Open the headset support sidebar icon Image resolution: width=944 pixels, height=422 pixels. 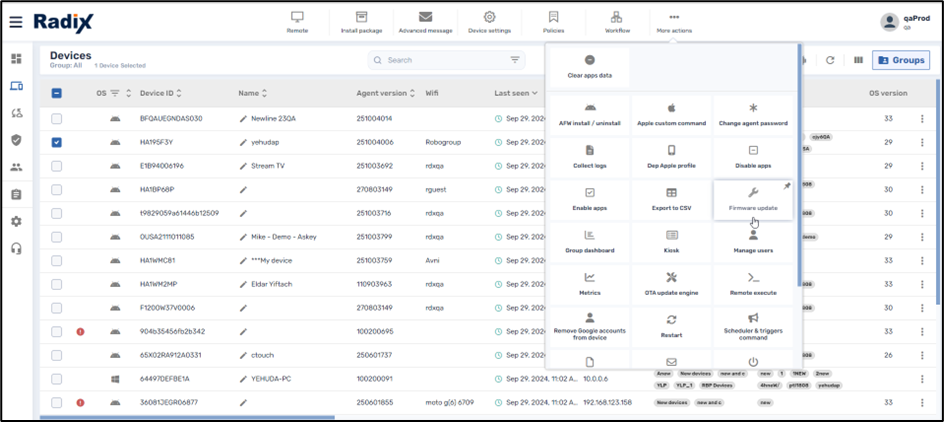coord(16,249)
